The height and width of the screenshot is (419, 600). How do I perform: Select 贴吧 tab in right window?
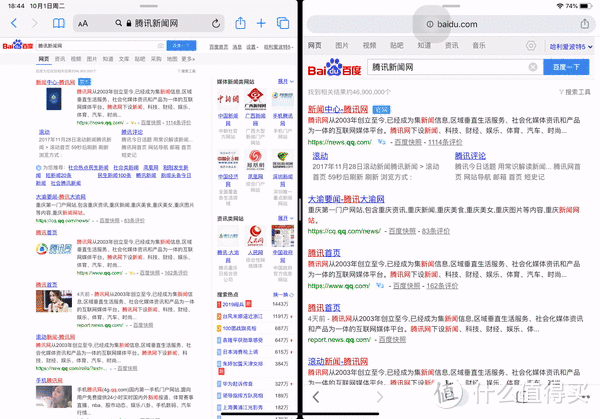click(x=396, y=46)
